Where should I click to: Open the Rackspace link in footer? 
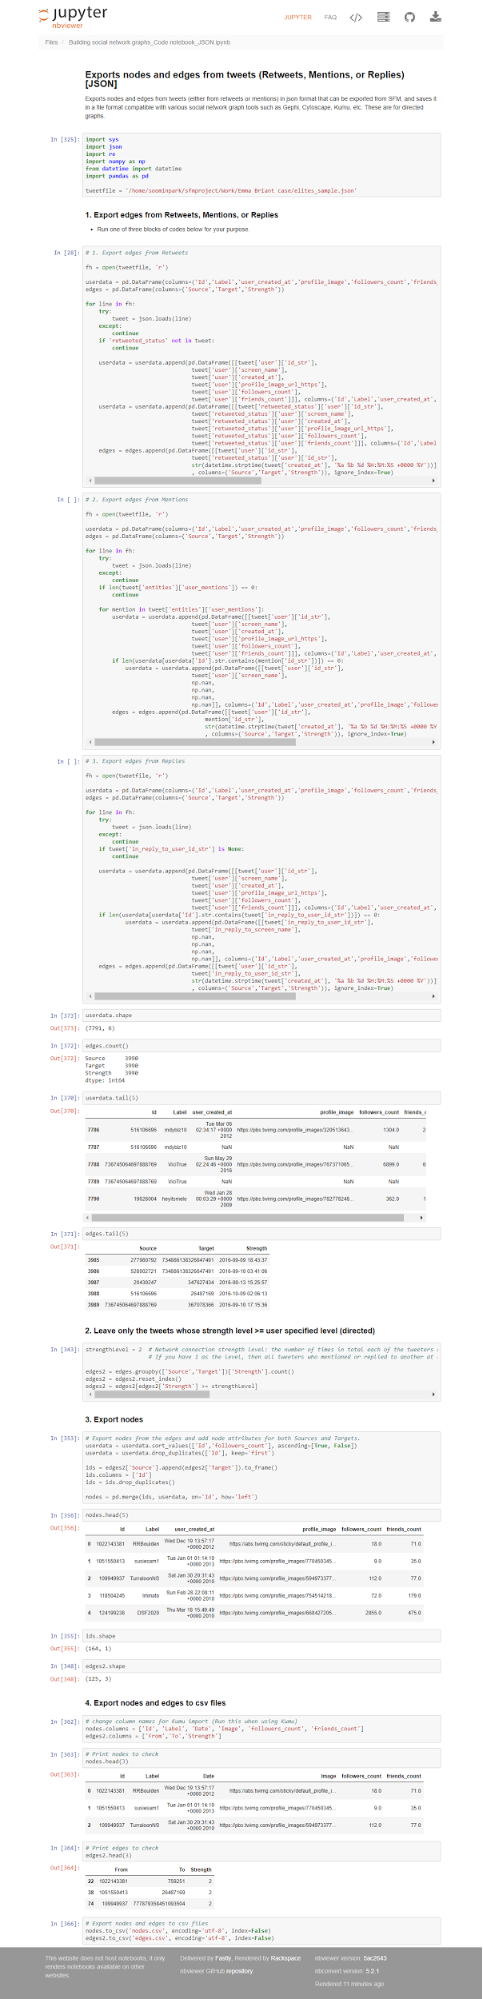(x=283, y=1950)
